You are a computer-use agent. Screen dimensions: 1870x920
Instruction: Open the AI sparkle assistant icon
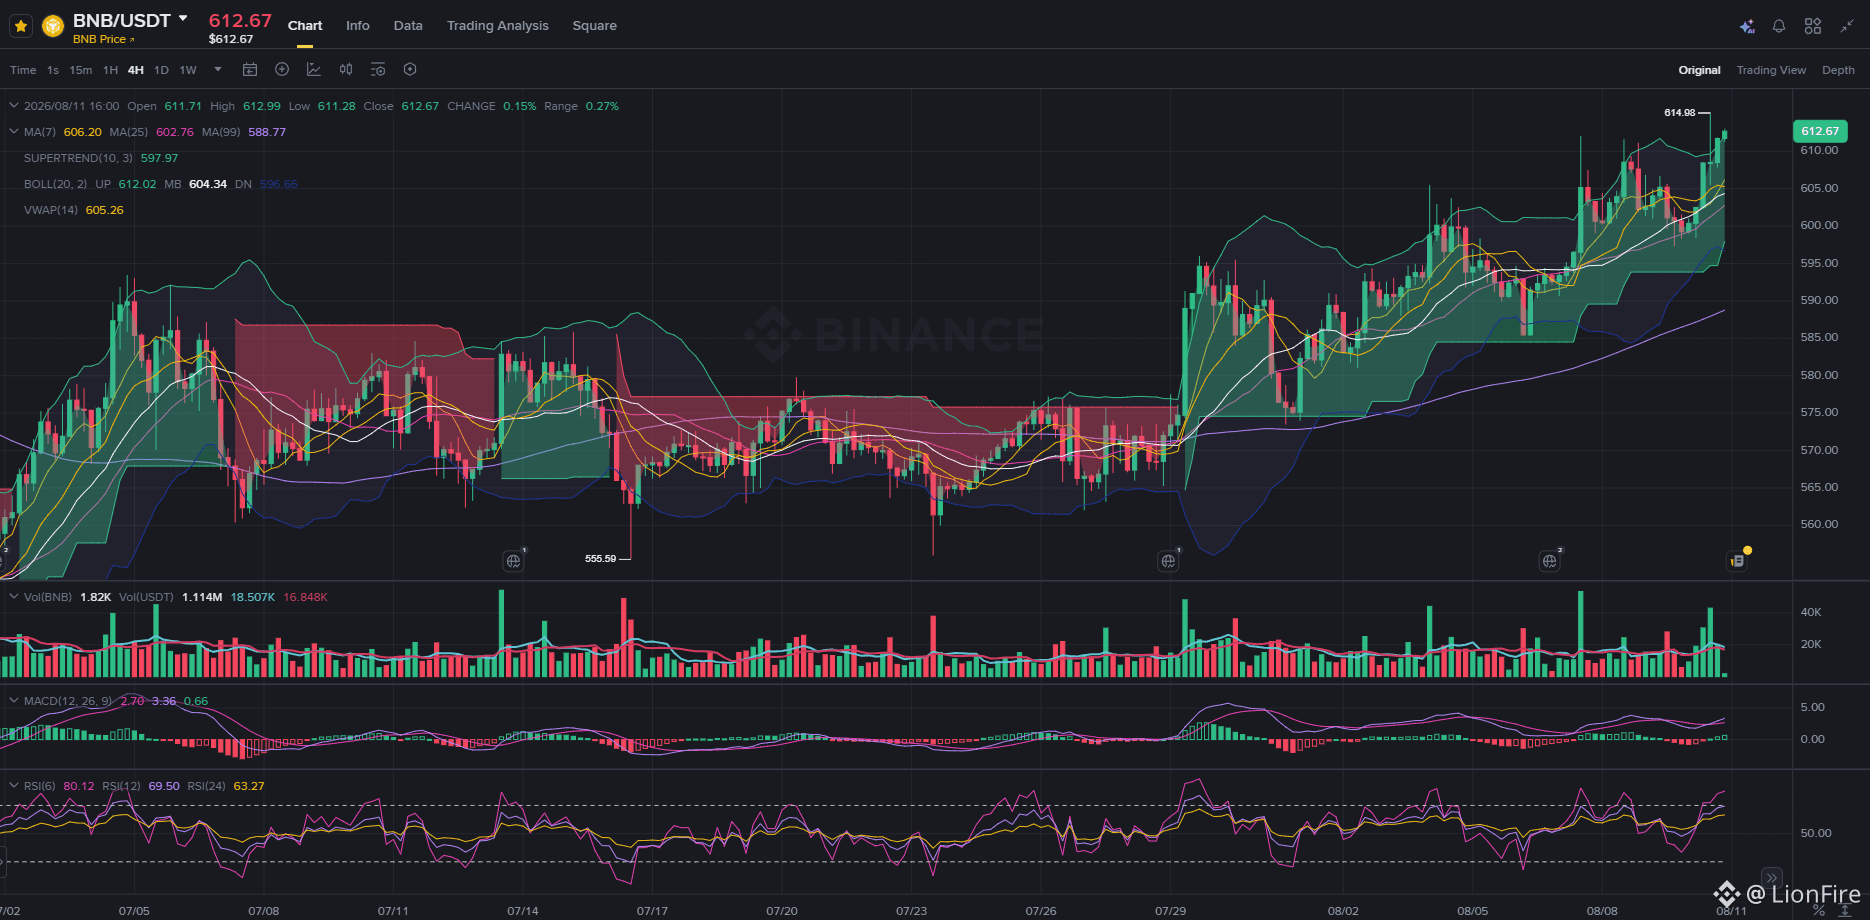[x=1747, y=27]
